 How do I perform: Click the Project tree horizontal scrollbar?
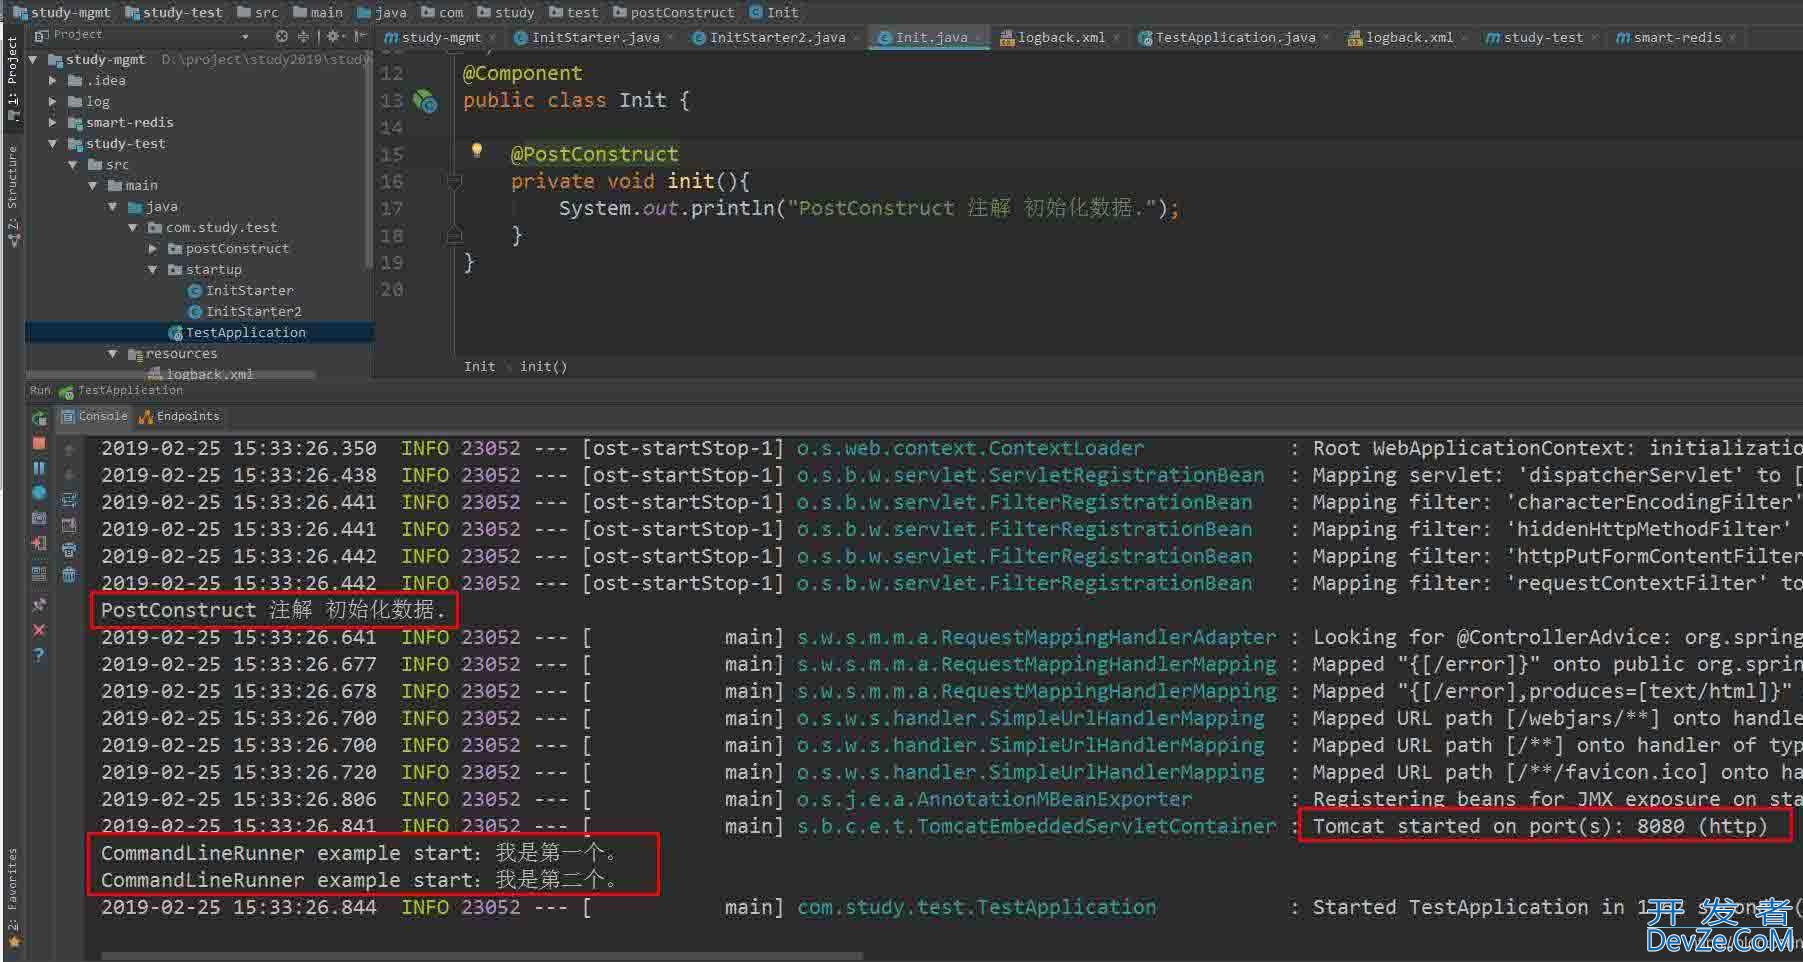coord(170,375)
